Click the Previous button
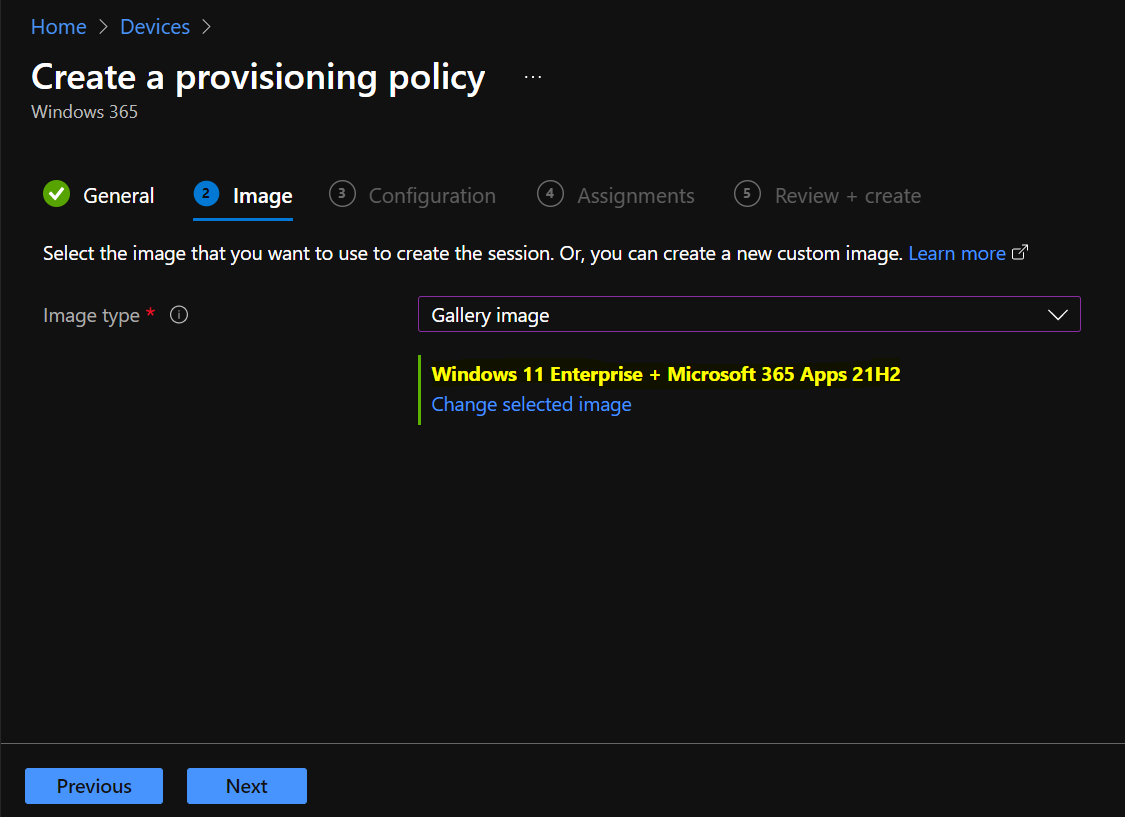 coord(94,786)
